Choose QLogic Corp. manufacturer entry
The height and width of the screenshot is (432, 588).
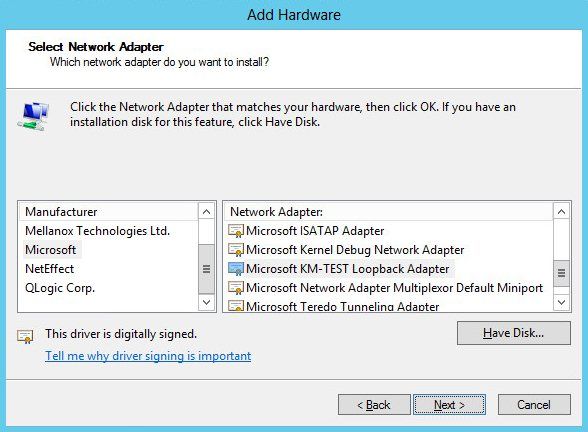[x=60, y=288]
